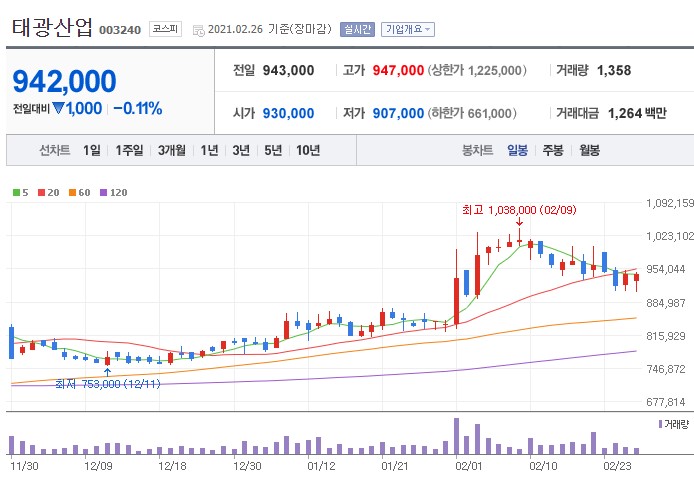
Task: Click the 실시간 button
Action: 357,30
